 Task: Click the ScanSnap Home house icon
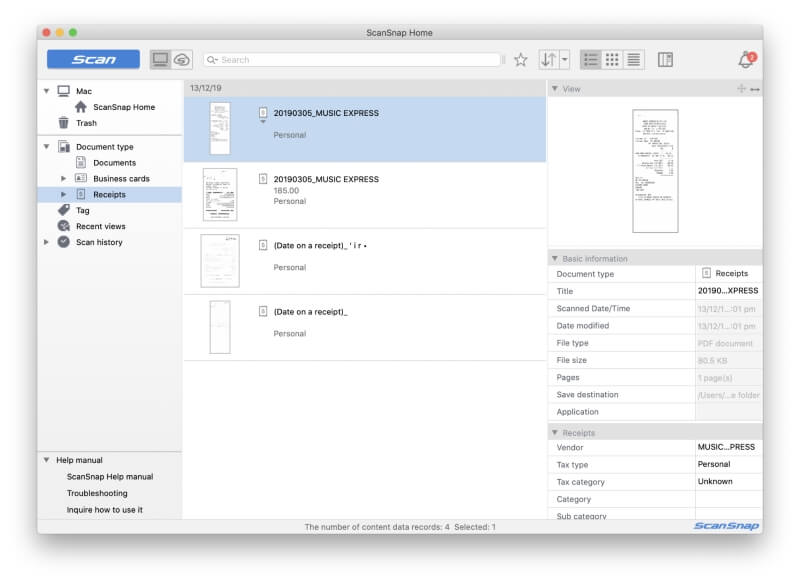click(81, 107)
